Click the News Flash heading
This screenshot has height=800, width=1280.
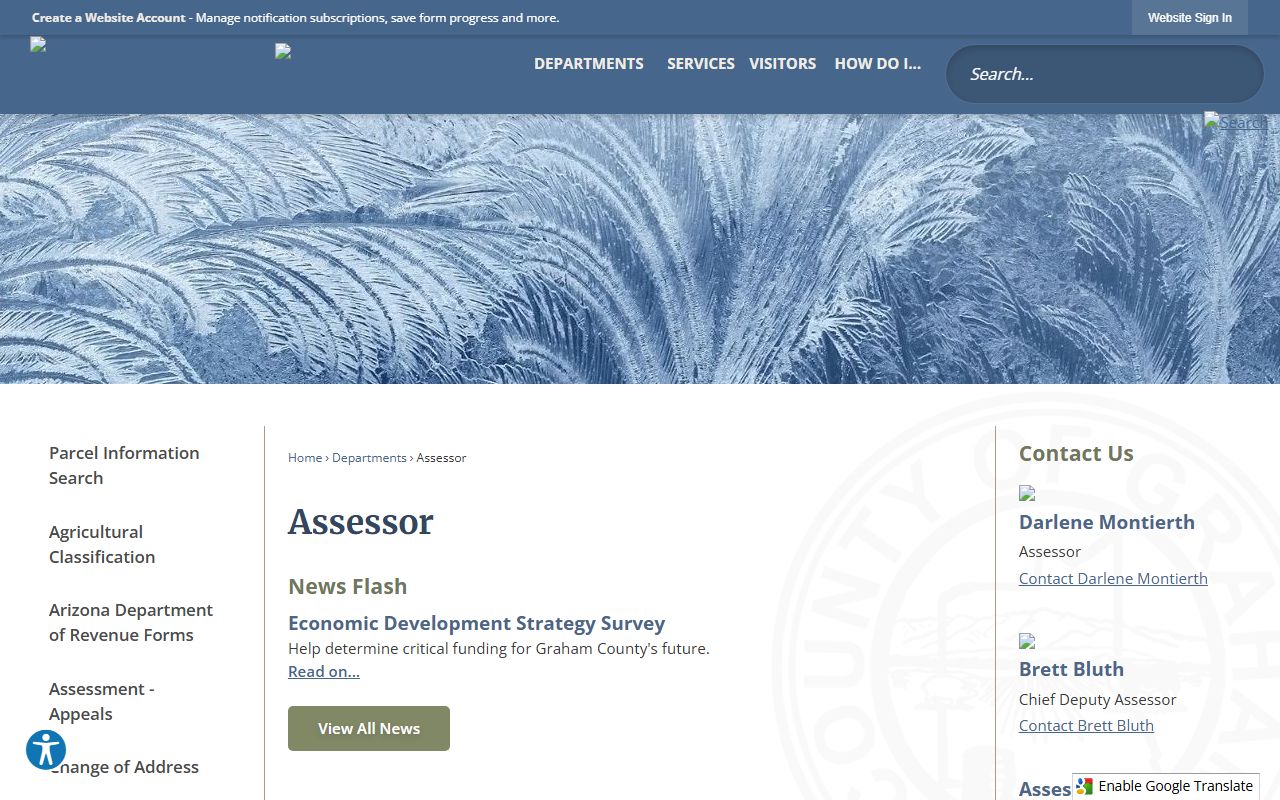[348, 586]
